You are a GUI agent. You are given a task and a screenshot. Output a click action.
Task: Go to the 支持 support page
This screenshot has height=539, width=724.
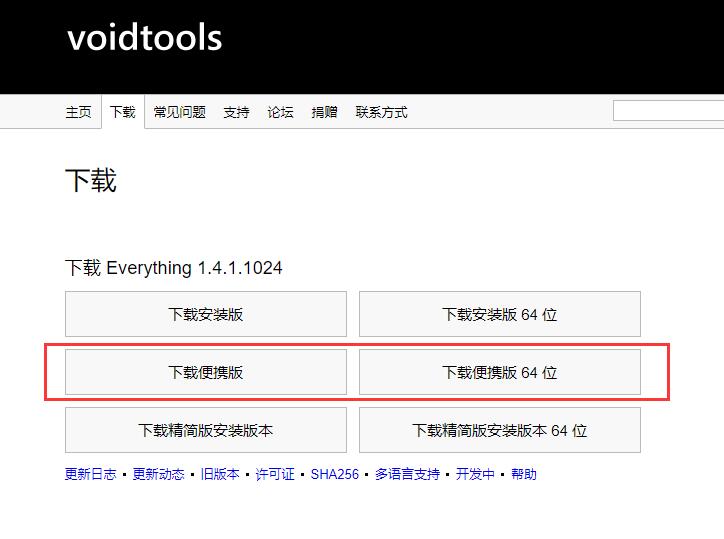(236, 112)
